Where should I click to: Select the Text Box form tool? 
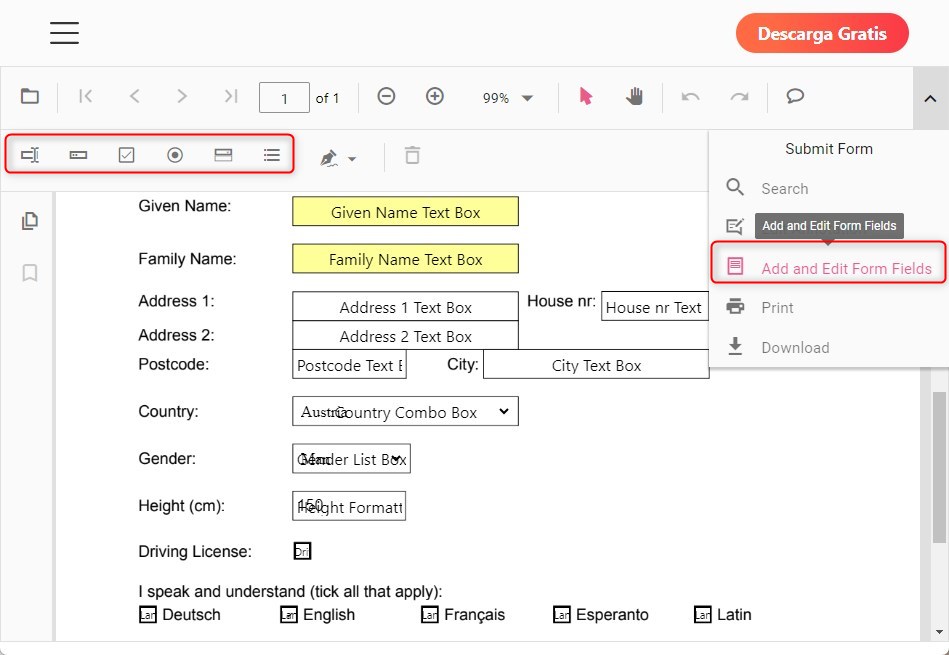click(x=78, y=154)
